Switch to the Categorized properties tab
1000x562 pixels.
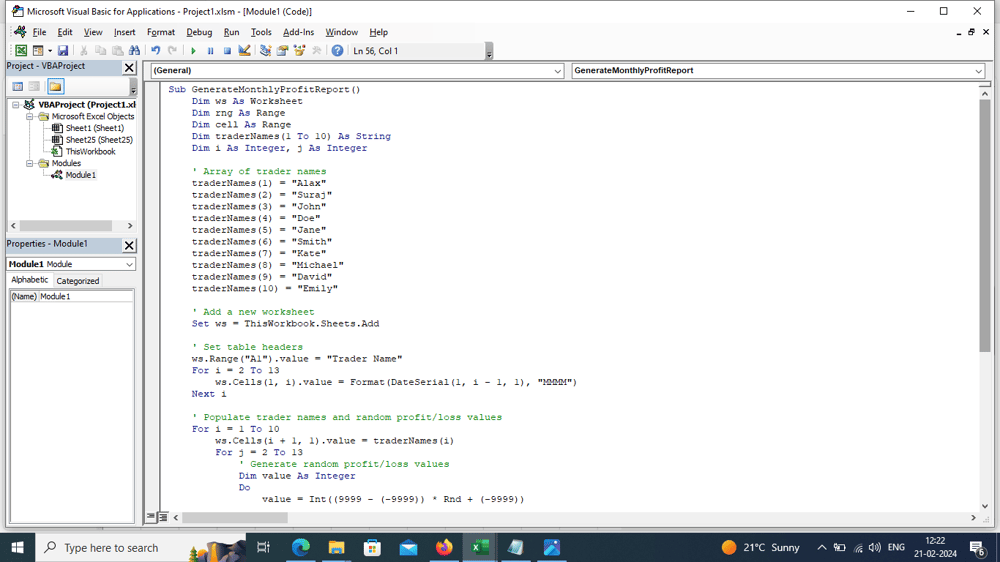(x=78, y=281)
